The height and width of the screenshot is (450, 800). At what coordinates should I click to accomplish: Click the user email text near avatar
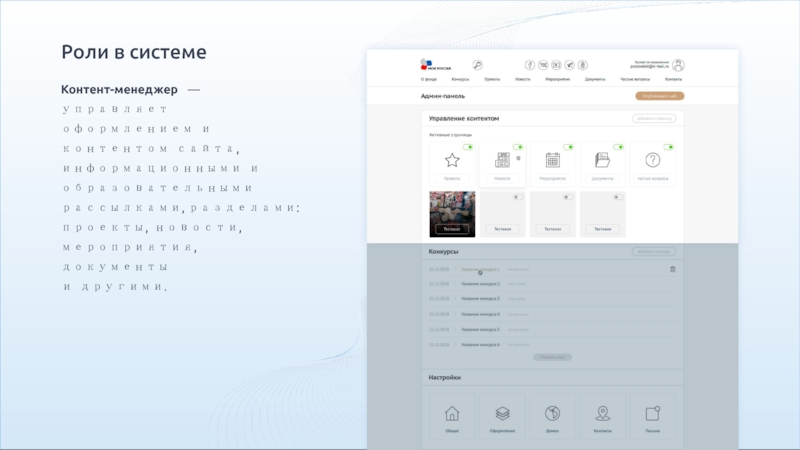[x=649, y=66]
